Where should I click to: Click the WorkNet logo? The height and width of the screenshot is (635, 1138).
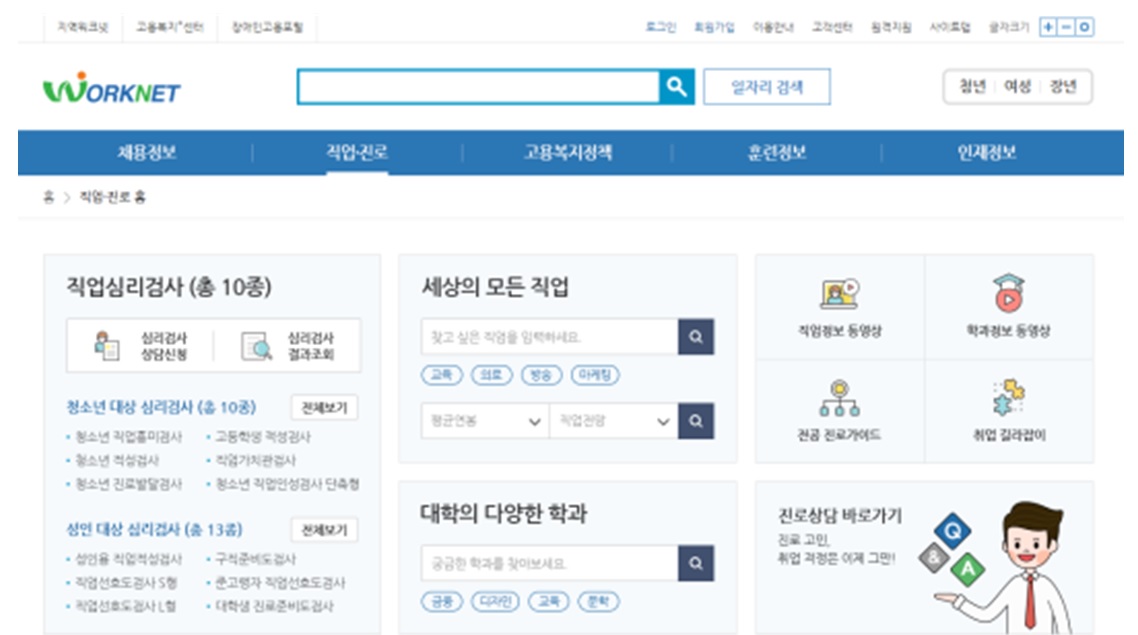[111, 89]
